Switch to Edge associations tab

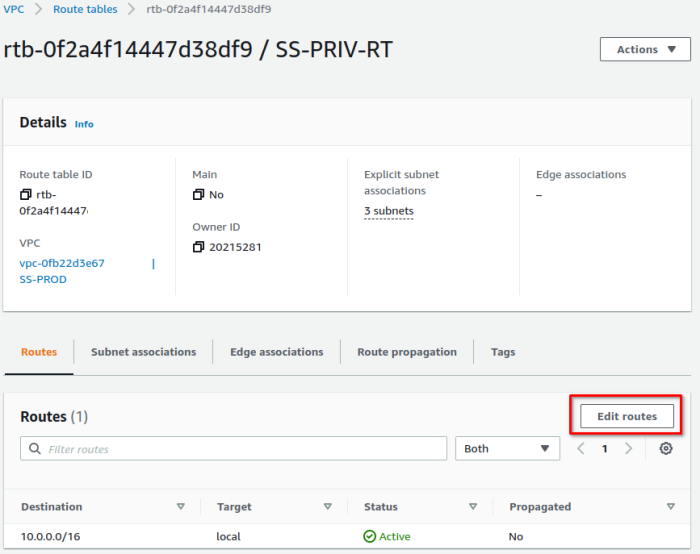tap(276, 352)
